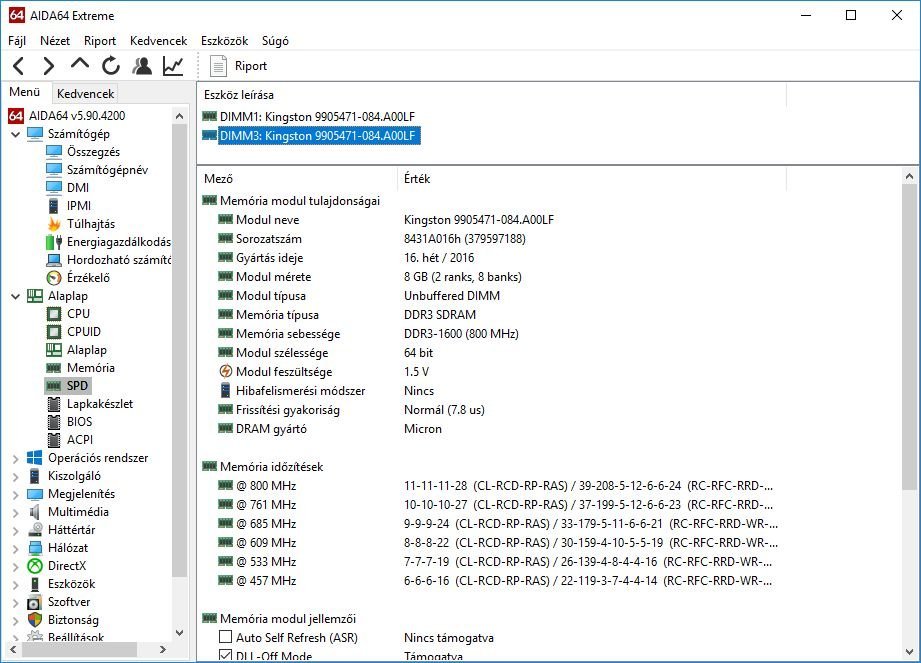Refresh using the circular arrow icon
This screenshot has height=663, width=921.
110,66
